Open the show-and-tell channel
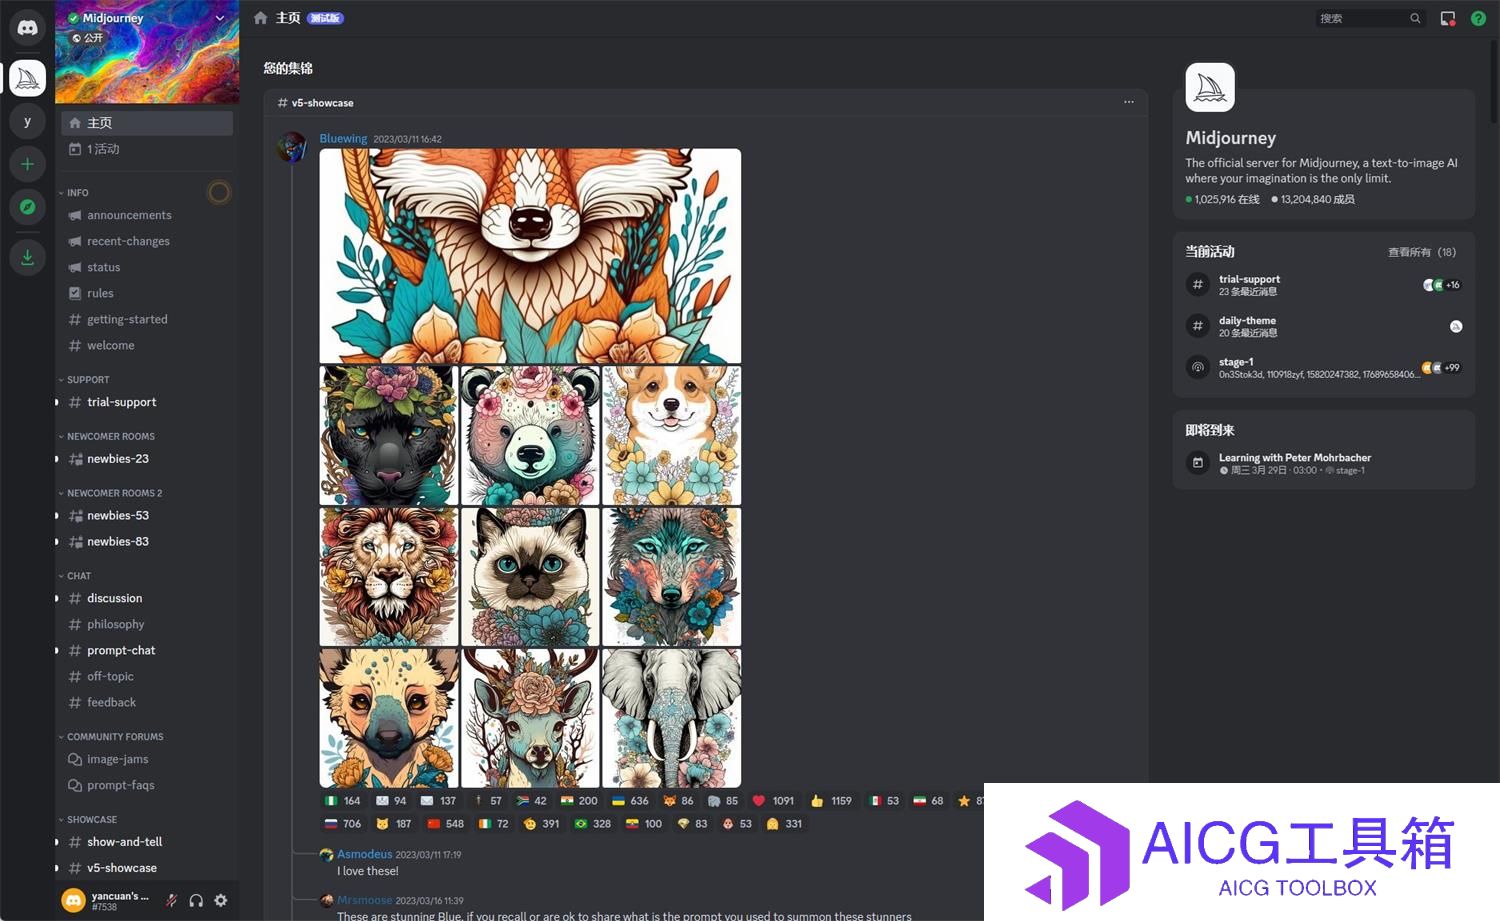1500x921 pixels. point(147,842)
